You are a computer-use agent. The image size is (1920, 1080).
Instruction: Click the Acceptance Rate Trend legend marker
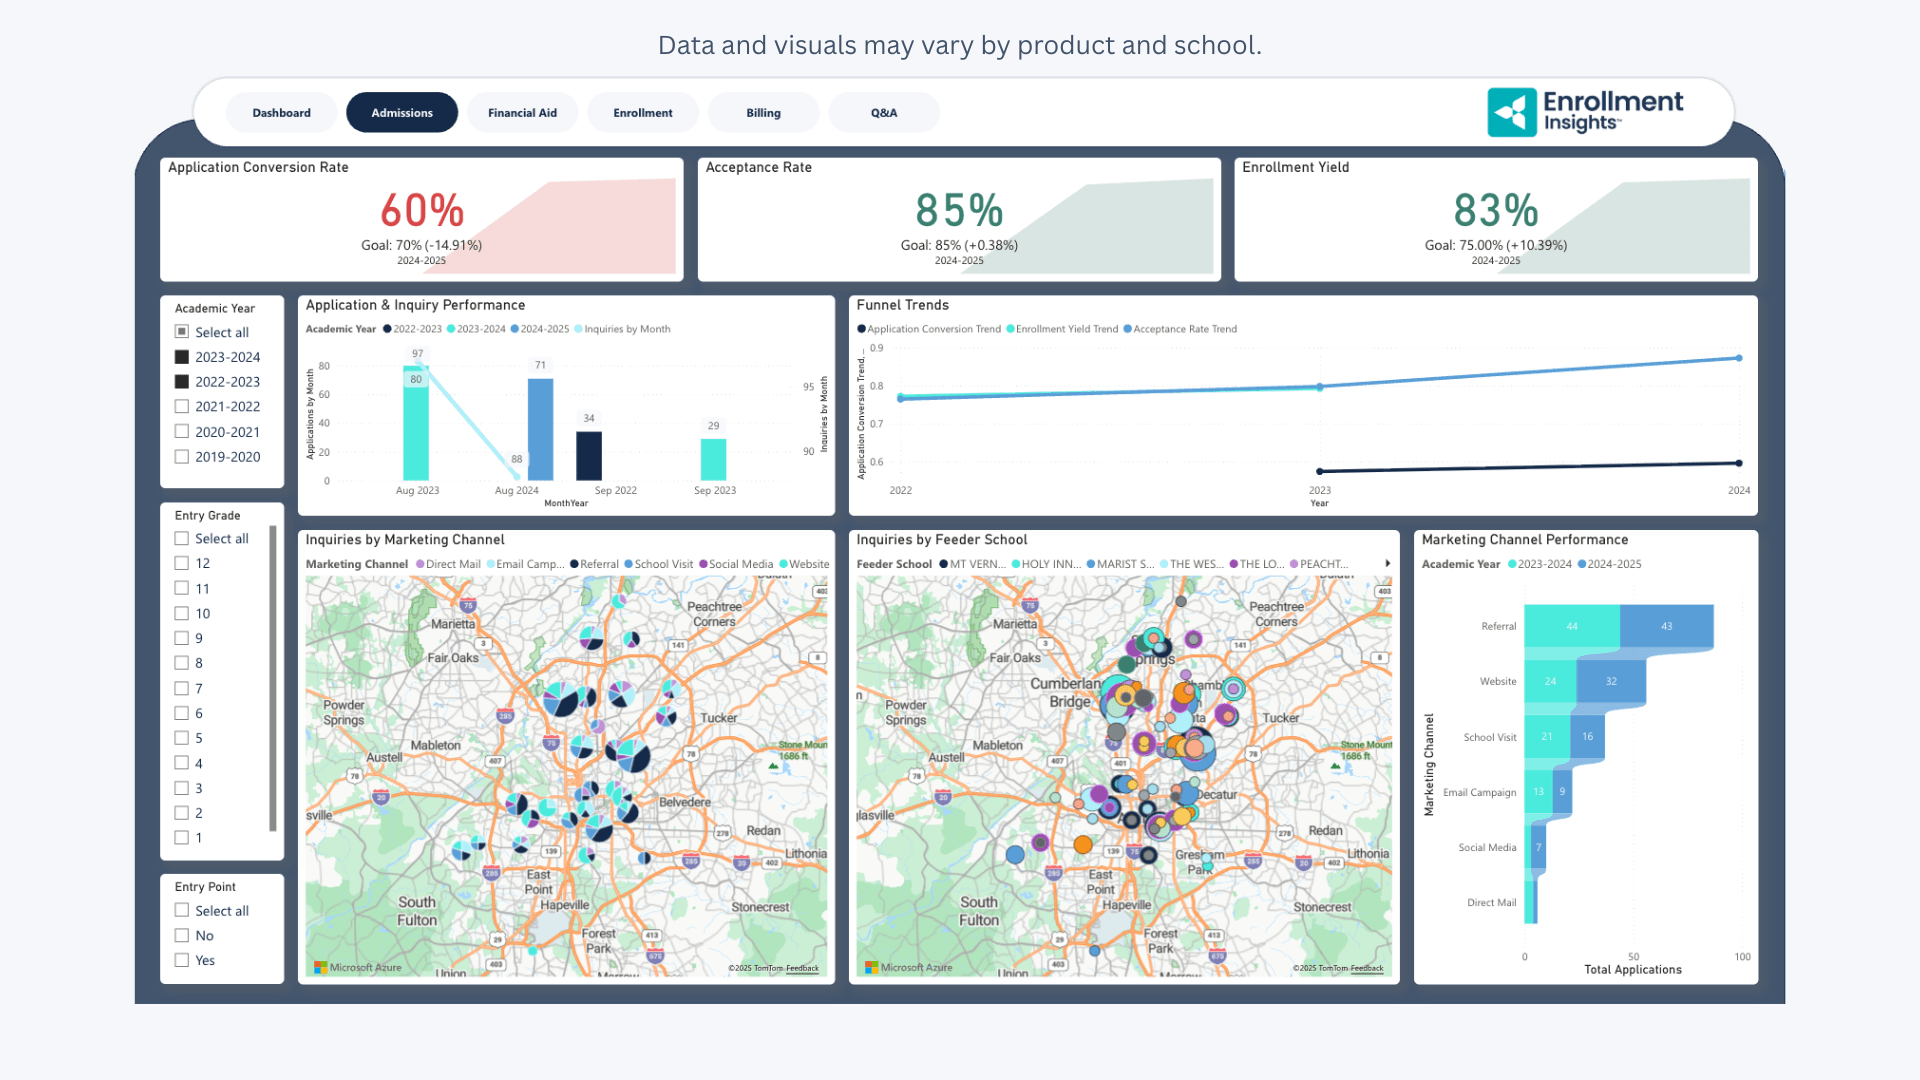1127,329
